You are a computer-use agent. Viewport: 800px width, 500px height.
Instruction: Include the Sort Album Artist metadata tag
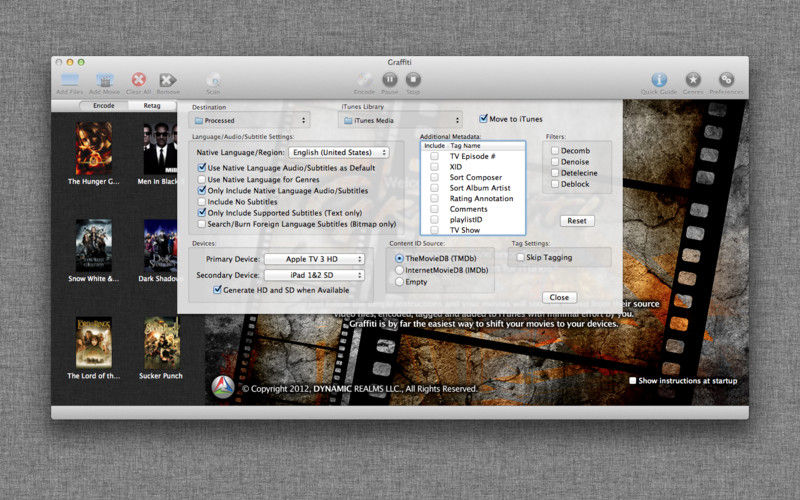pyautogui.click(x=434, y=188)
